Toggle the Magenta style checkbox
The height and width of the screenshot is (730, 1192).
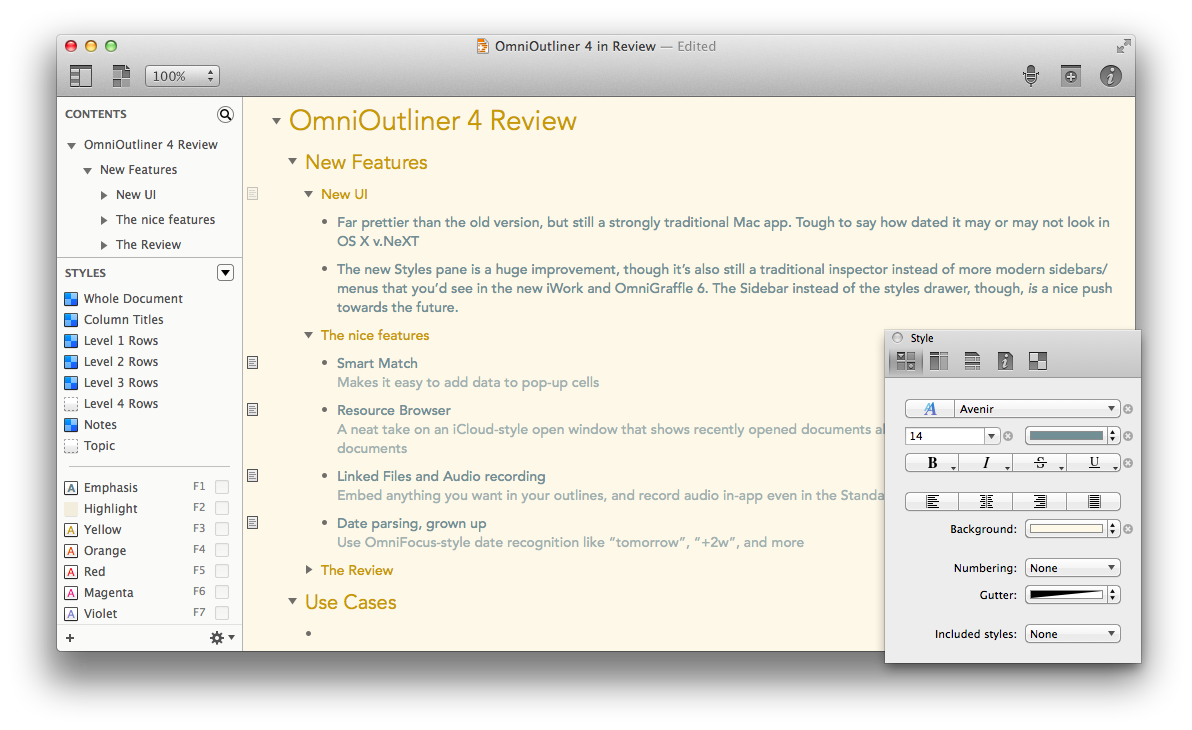coord(222,592)
